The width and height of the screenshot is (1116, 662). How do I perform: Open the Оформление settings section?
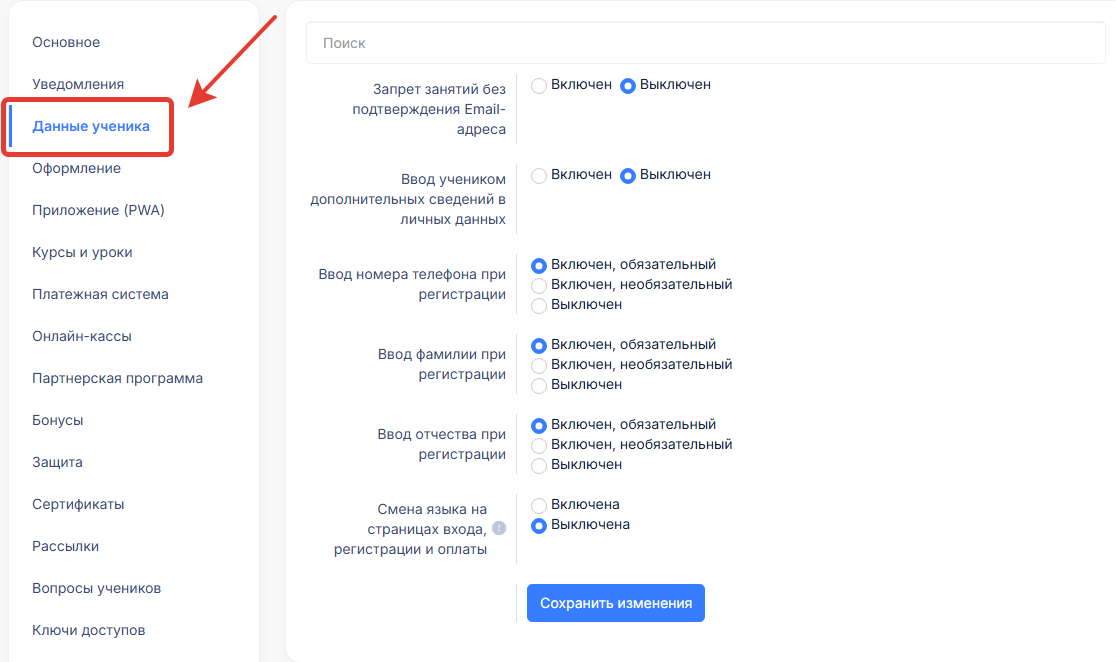(76, 168)
